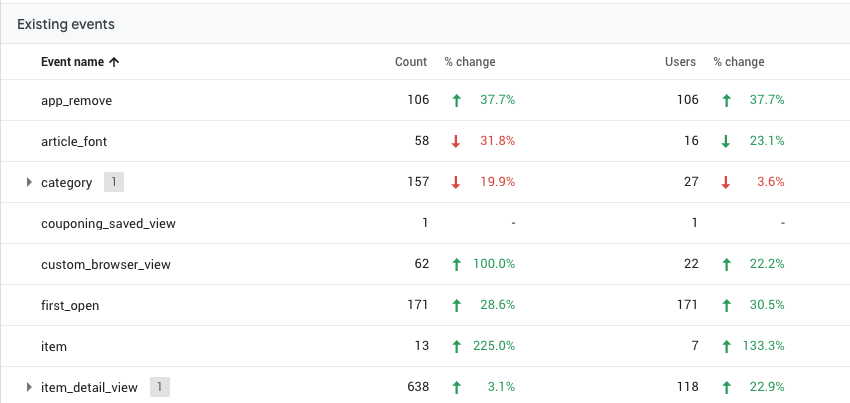Click the Existing events section title
The height and width of the screenshot is (403, 850).
click(65, 23)
